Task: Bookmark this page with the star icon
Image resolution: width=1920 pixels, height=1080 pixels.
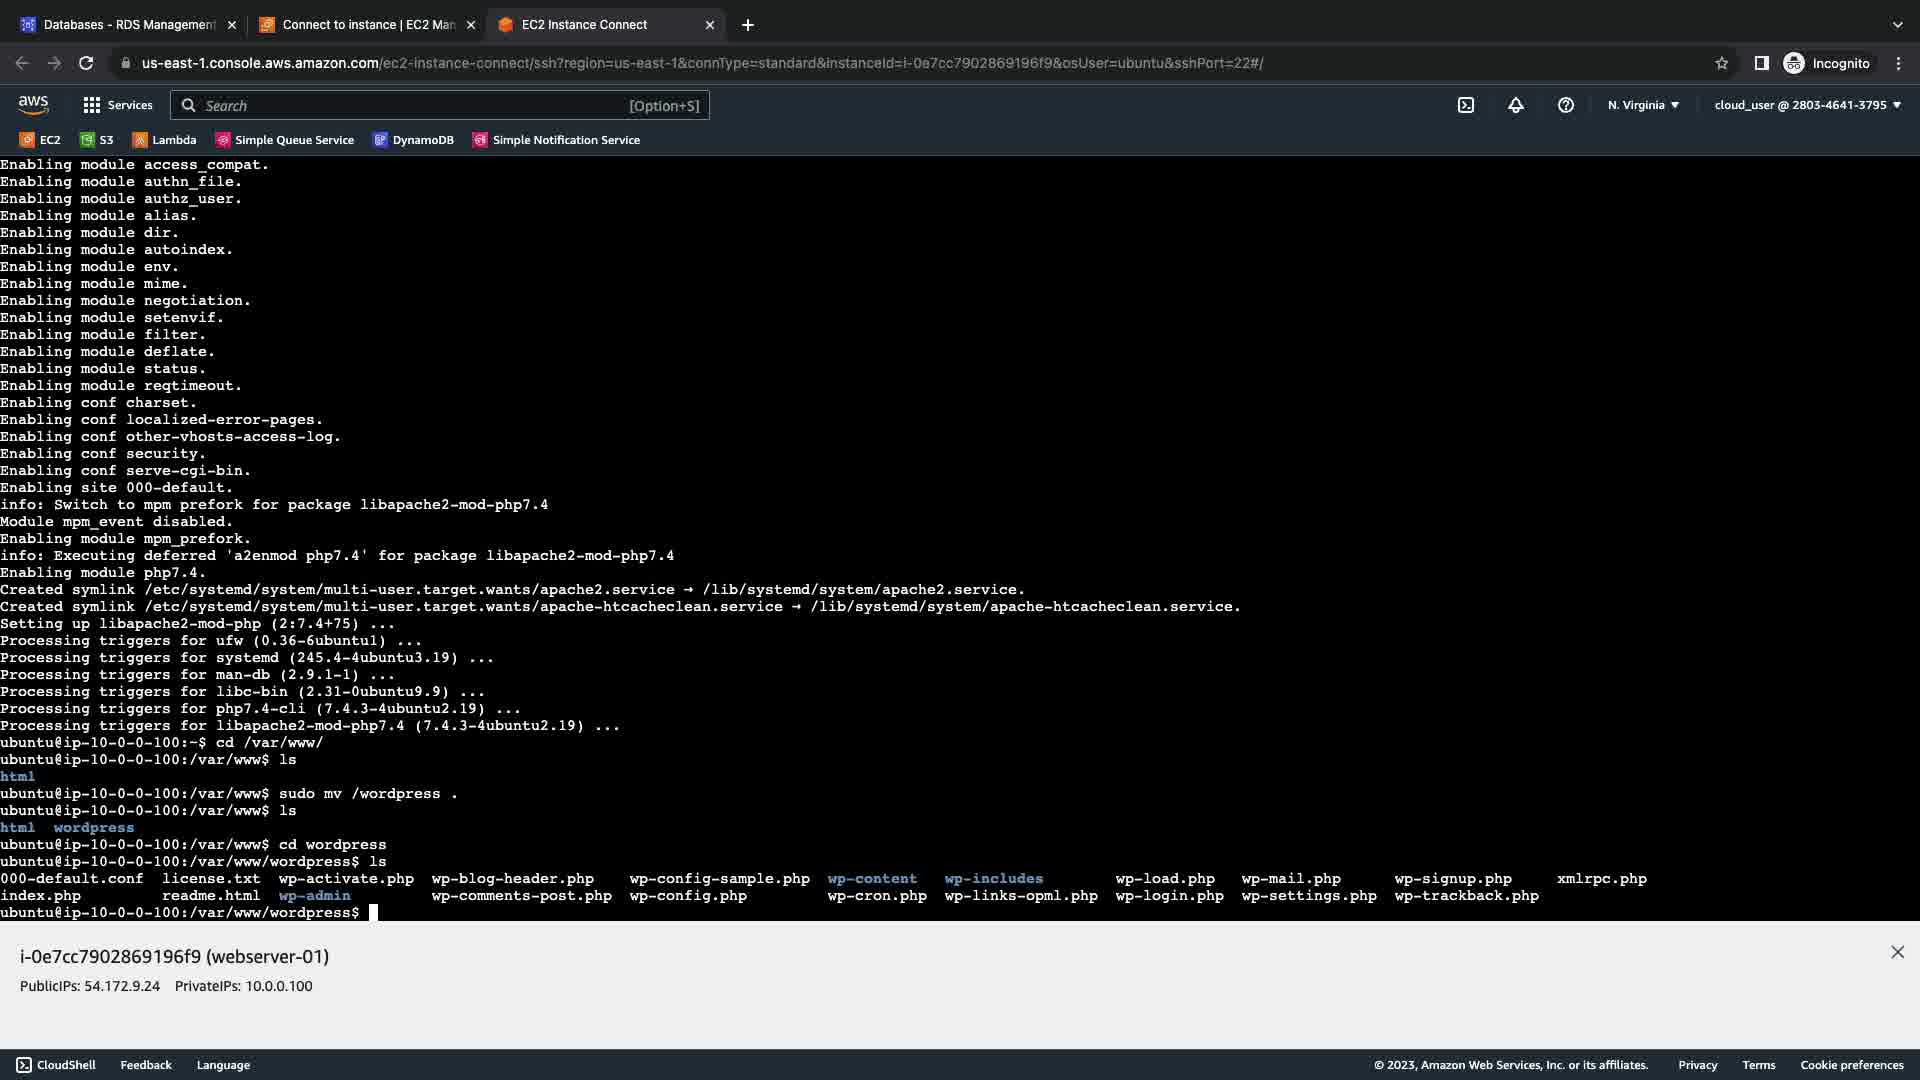Action: click(x=1721, y=63)
